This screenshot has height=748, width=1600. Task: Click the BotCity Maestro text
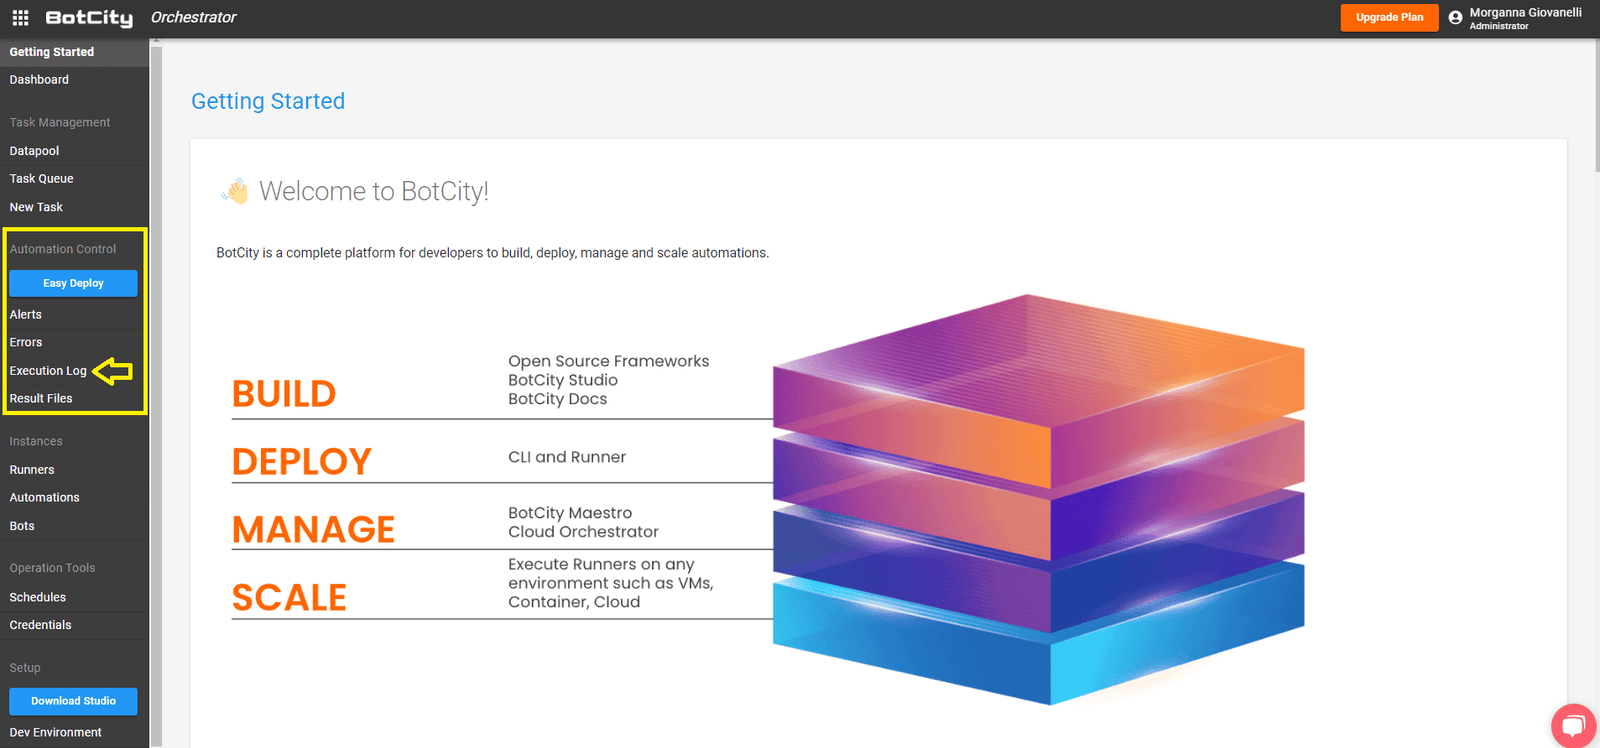click(x=570, y=513)
